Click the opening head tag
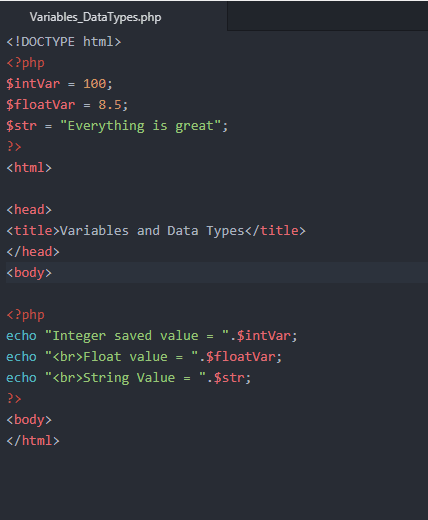This screenshot has width=428, height=520. coord(29,210)
